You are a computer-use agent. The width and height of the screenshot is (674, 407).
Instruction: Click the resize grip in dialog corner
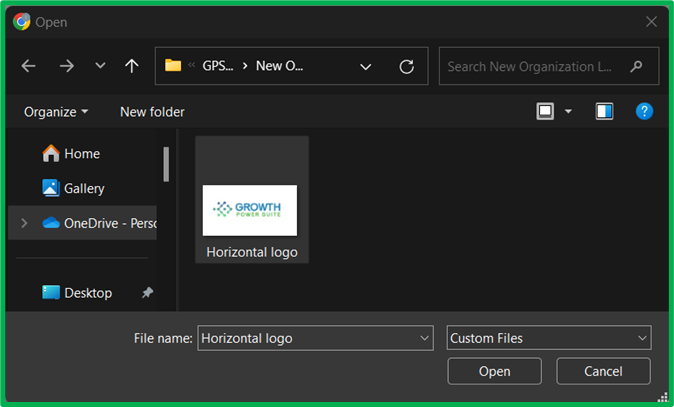[x=663, y=398]
